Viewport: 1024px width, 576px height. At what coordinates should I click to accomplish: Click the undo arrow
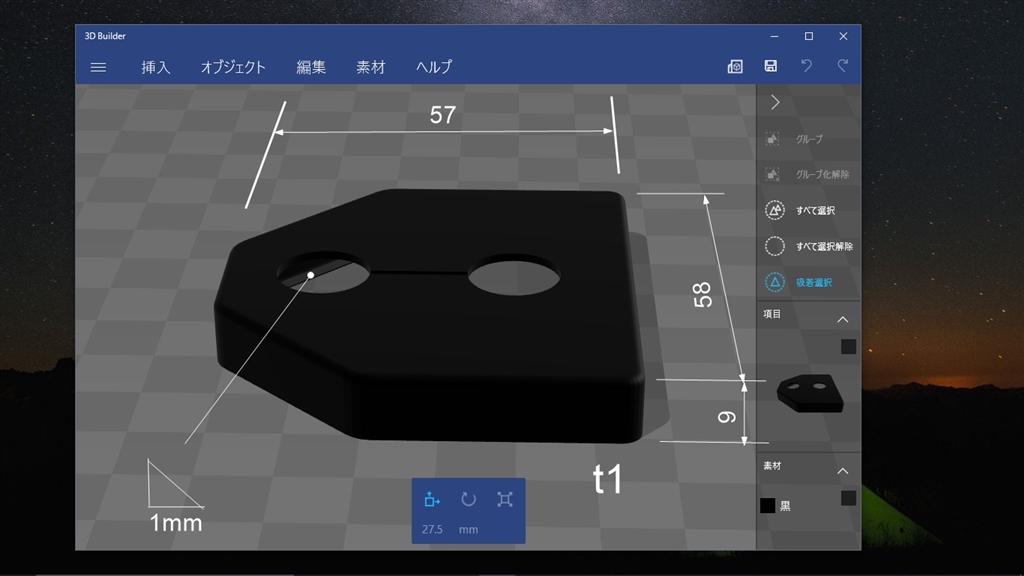(807, 65)
